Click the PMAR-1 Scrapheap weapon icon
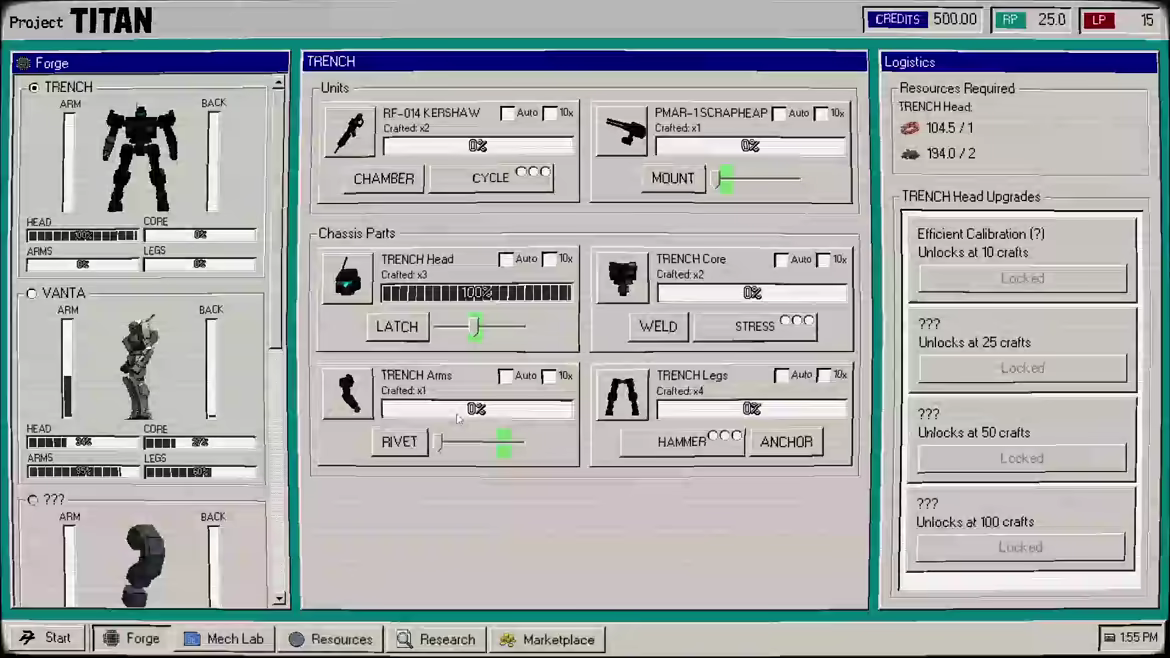The height and width of the screenshot is (658, 1170). coord(622,131)
